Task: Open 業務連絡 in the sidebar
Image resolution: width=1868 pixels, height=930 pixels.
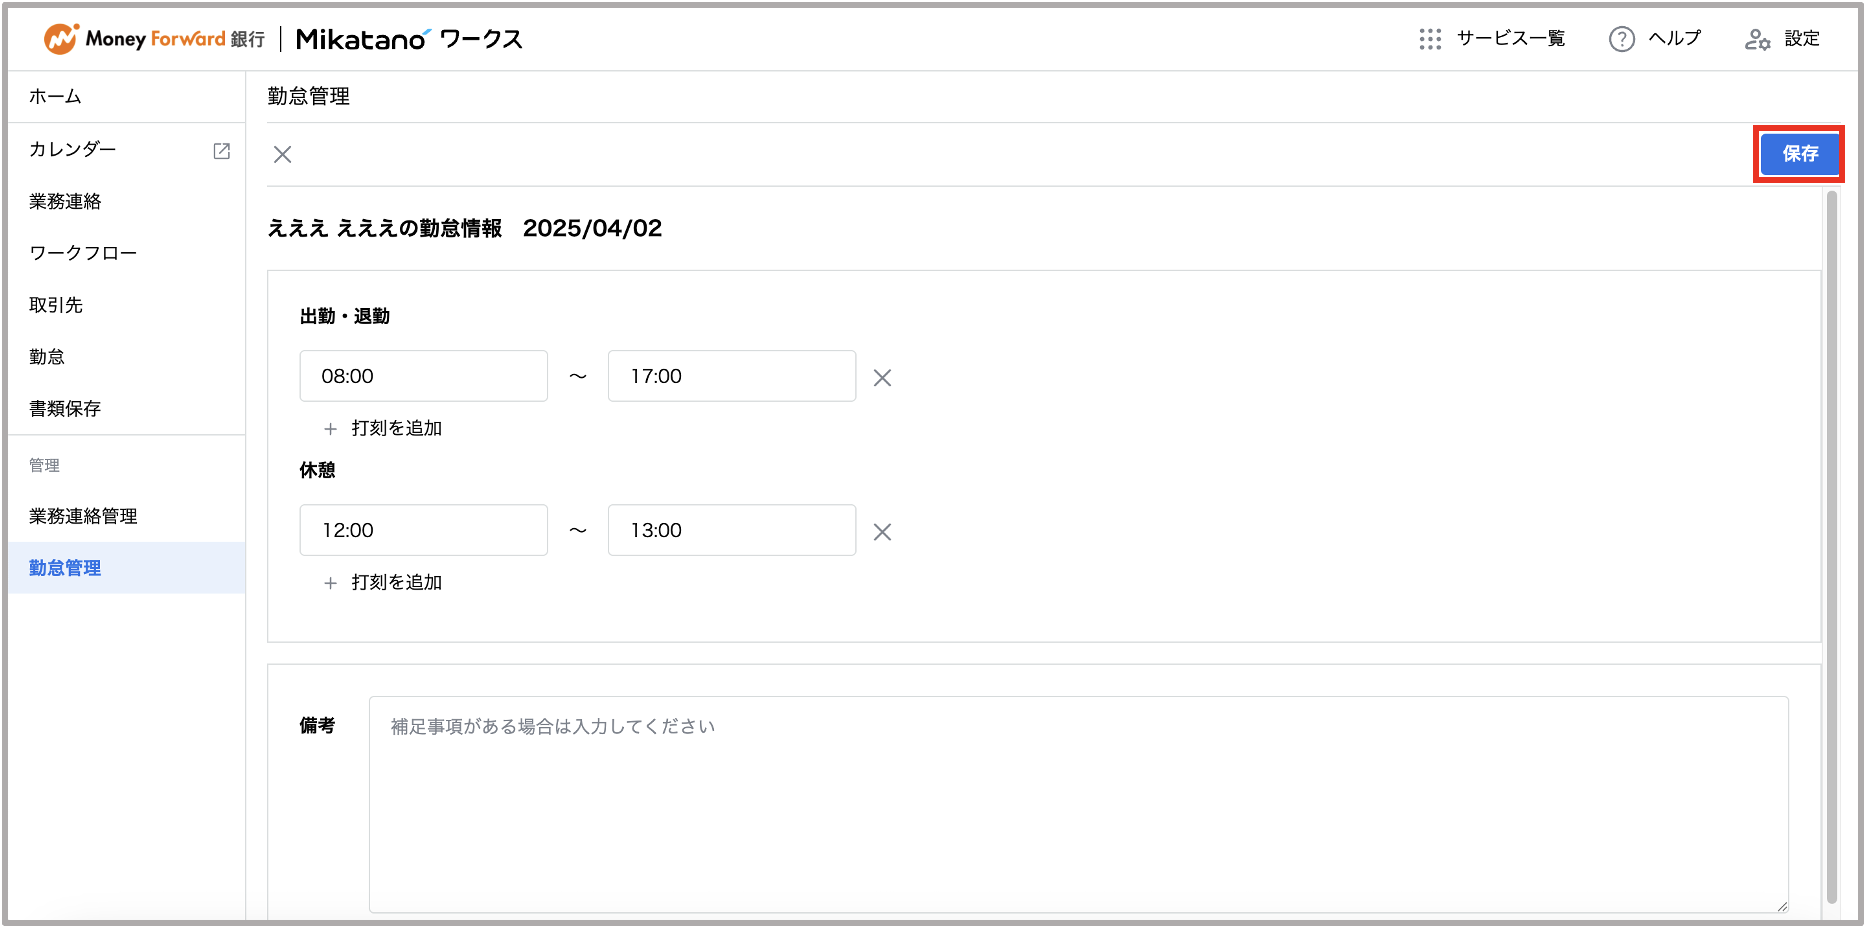Action: point(127,201)
